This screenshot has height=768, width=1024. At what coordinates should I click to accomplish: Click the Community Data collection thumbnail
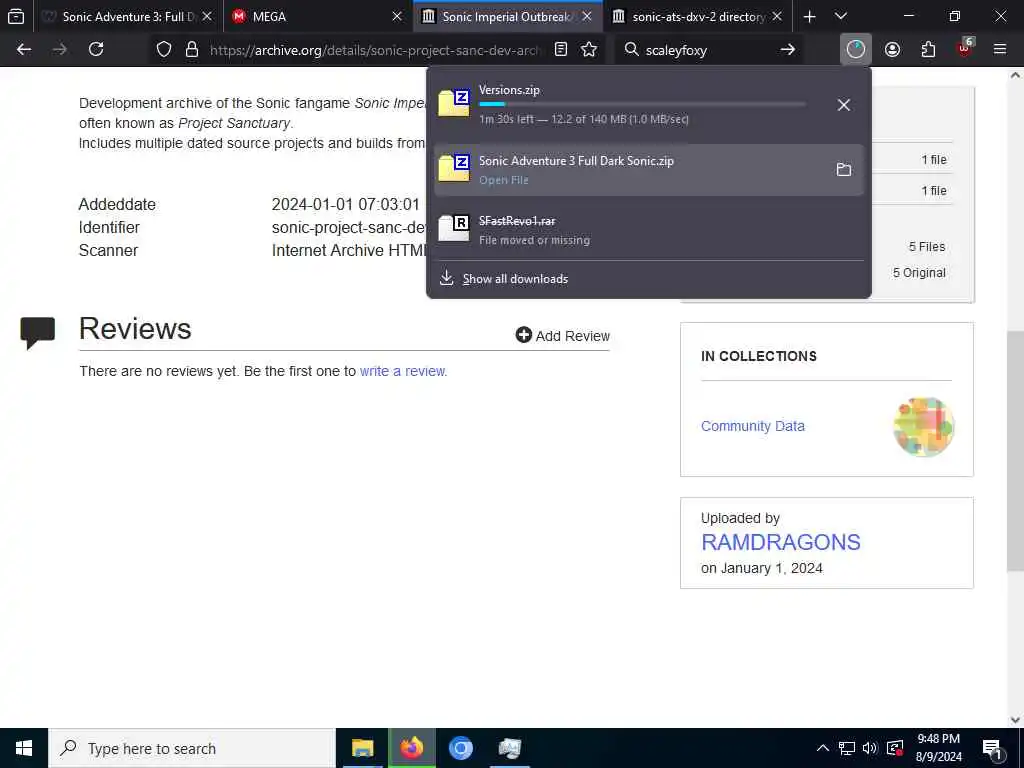click(923, 426)
